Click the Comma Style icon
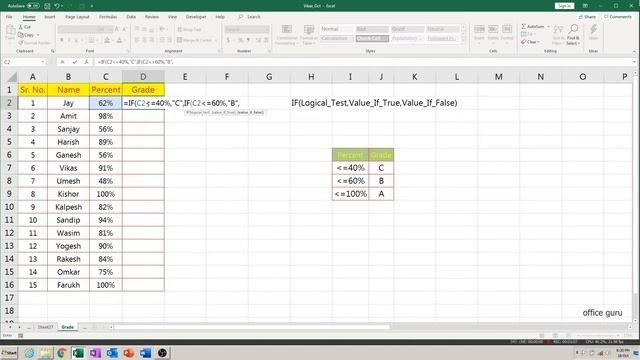640x360 pixels. (x=248, y=40)
